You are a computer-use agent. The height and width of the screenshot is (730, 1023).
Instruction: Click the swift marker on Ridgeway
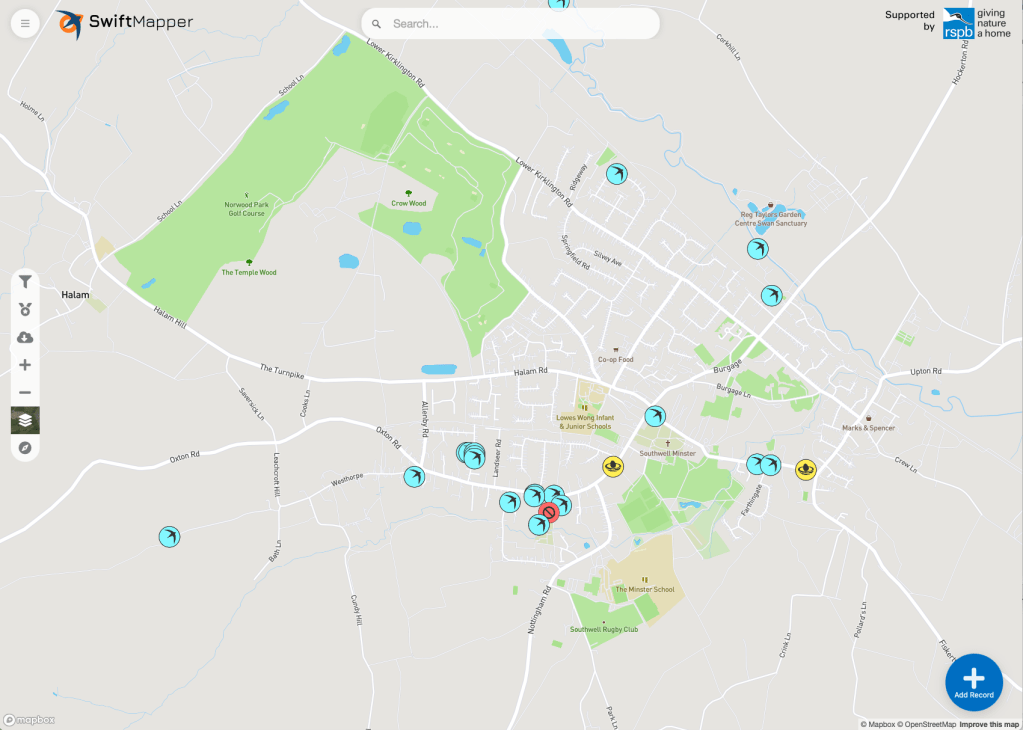(x=617, y=174)
